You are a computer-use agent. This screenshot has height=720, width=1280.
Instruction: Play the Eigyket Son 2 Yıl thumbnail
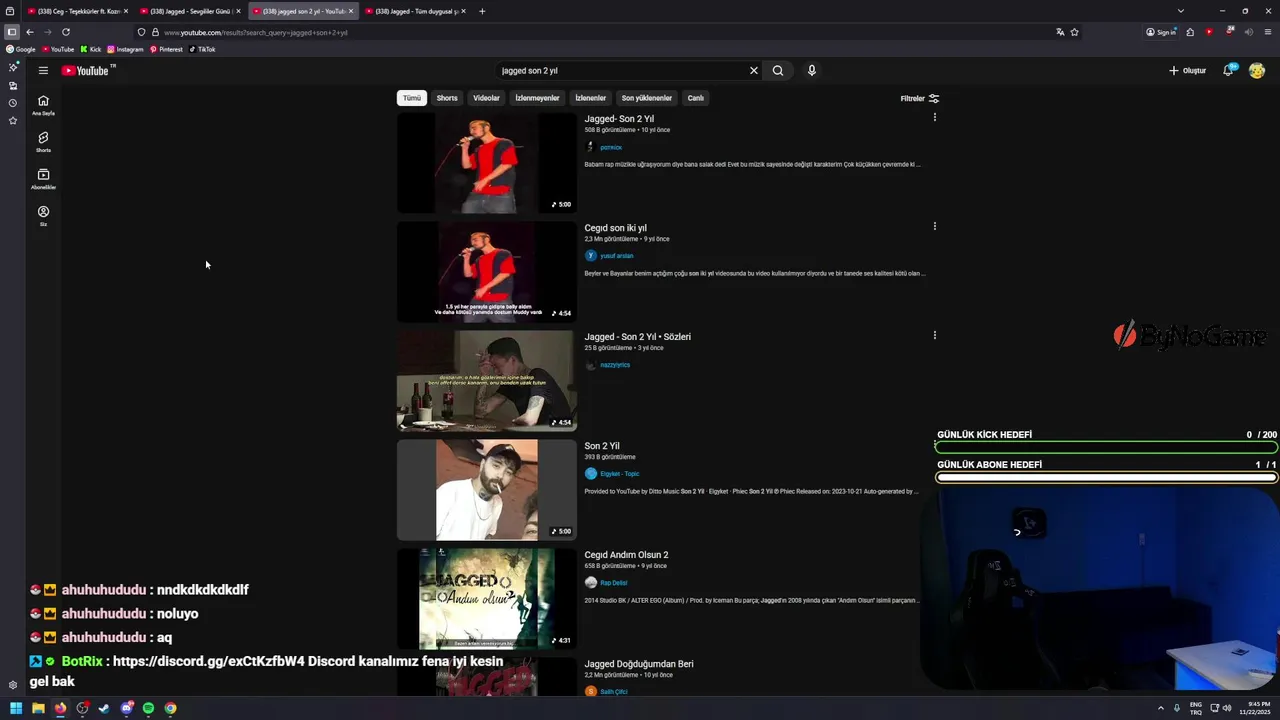click(x=487, y=490)
